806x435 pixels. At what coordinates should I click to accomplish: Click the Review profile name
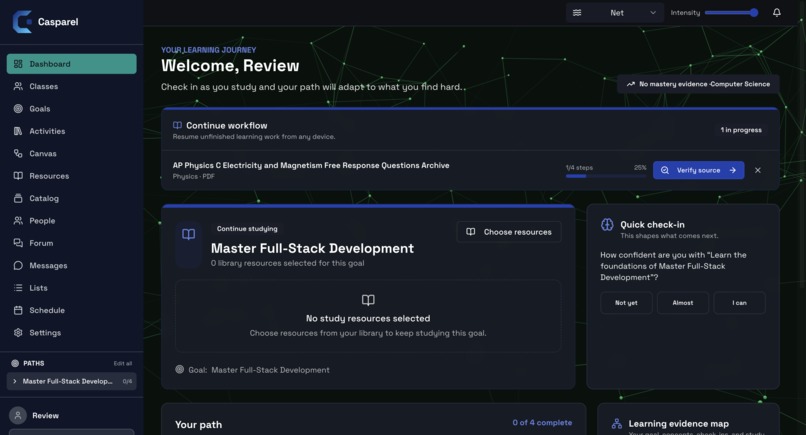[45, 415]
